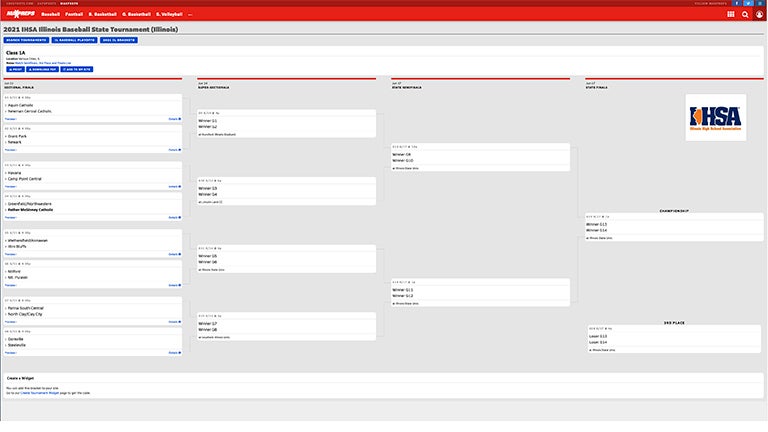Click the IL Baseball Playoffs button

coord(74,40)
